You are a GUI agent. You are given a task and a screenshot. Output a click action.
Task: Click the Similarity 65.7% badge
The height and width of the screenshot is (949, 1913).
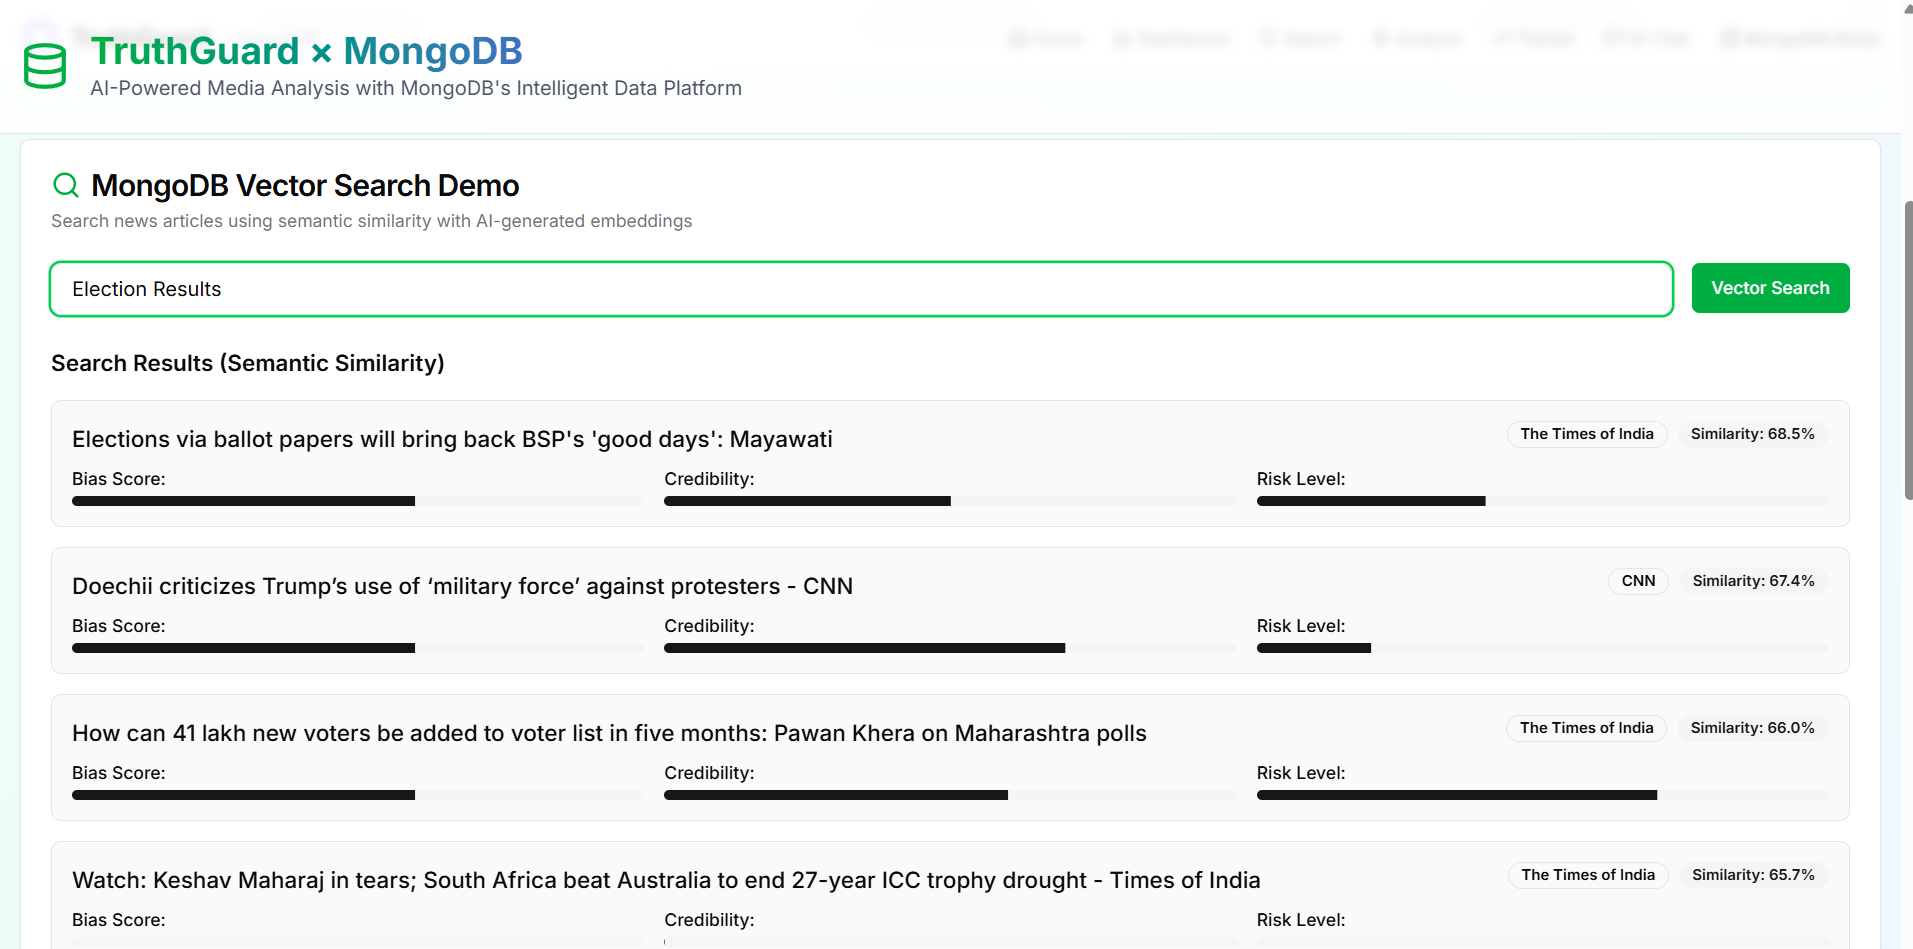pyautogui.click(x=1753, y=875)
